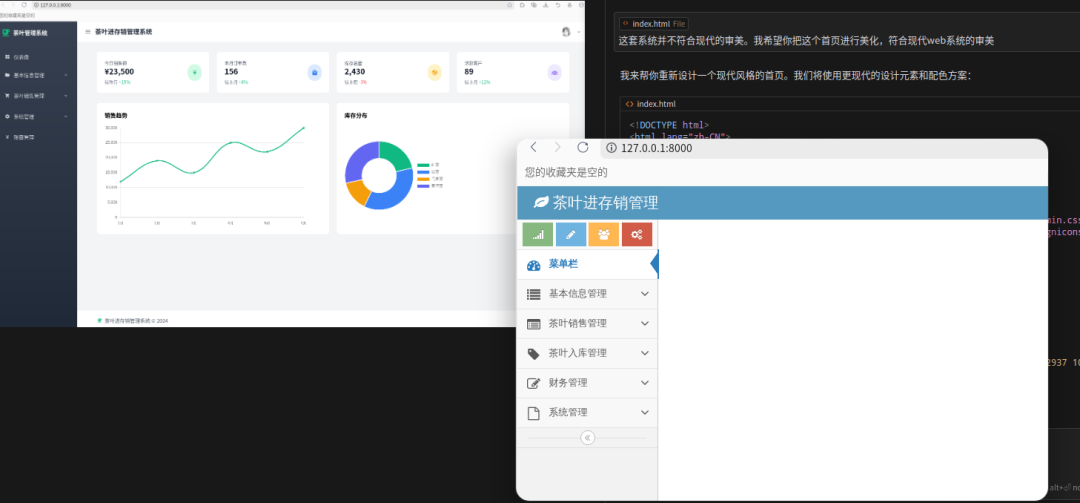Click the file icon of 系统管理

(x=533, y=413)
